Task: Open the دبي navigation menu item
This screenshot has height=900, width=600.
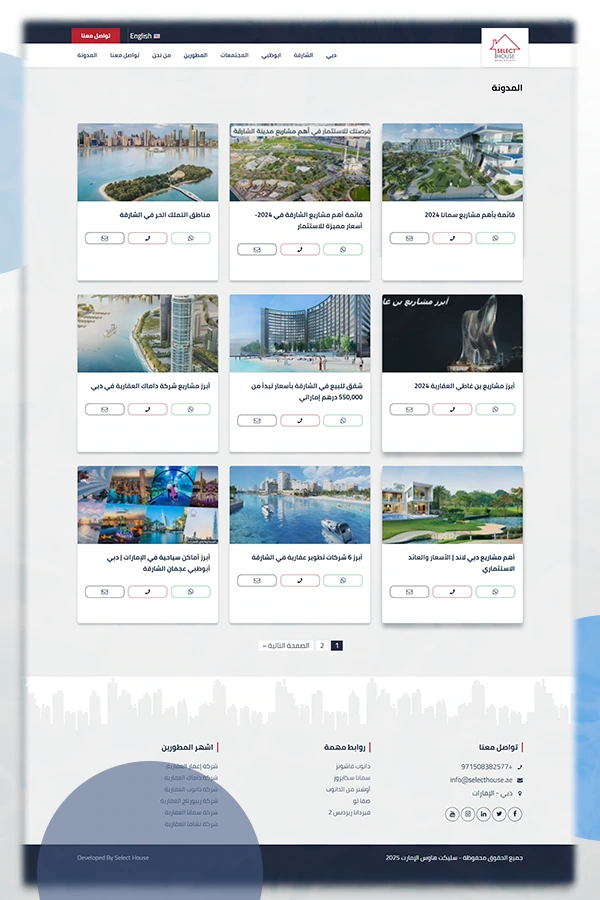Action: (331, 56)
